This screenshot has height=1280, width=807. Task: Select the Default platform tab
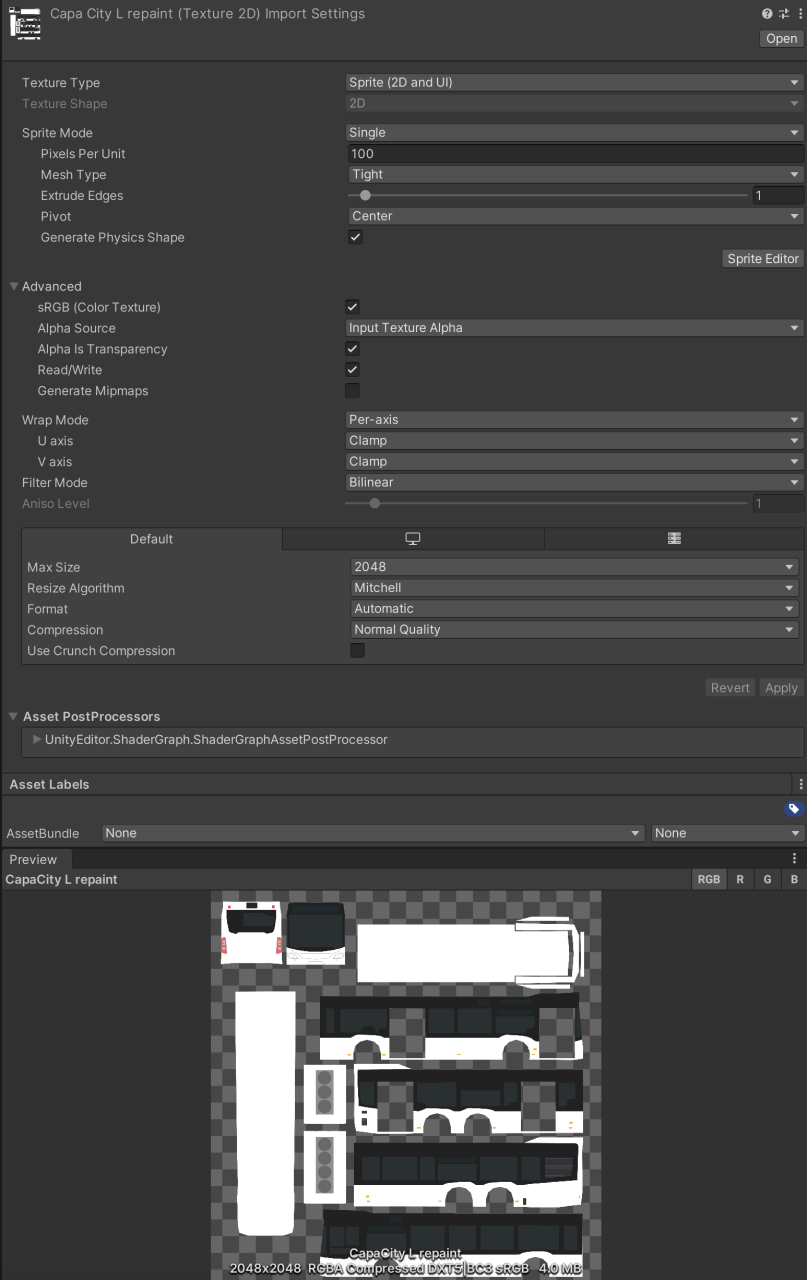pos(152,539)
